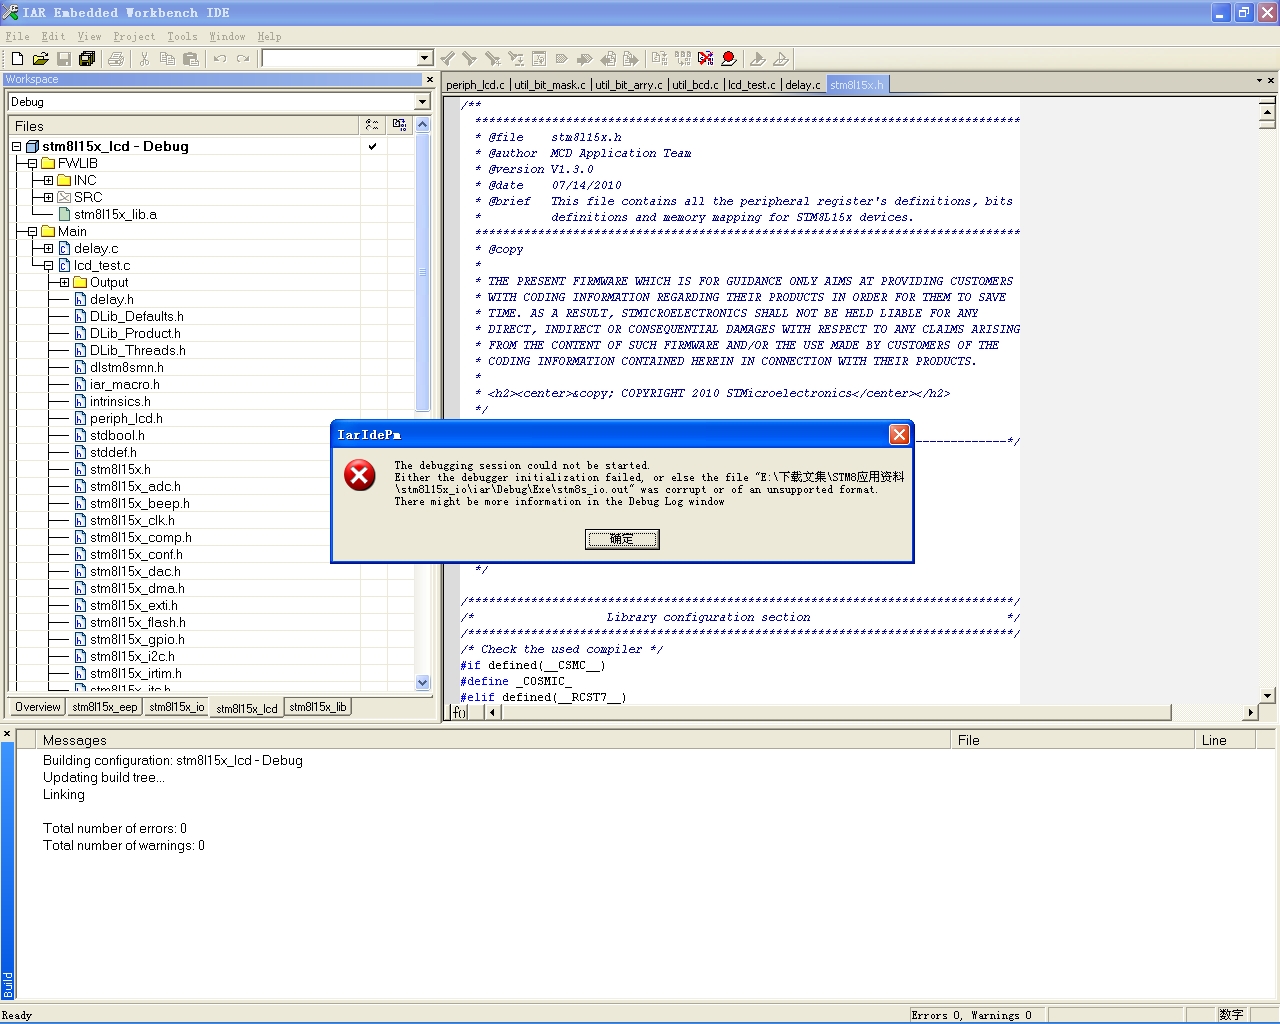Select the stm8l15x_io workspace tab
The width and height of the screenshot is (1280, 1024).
(177, 707)
